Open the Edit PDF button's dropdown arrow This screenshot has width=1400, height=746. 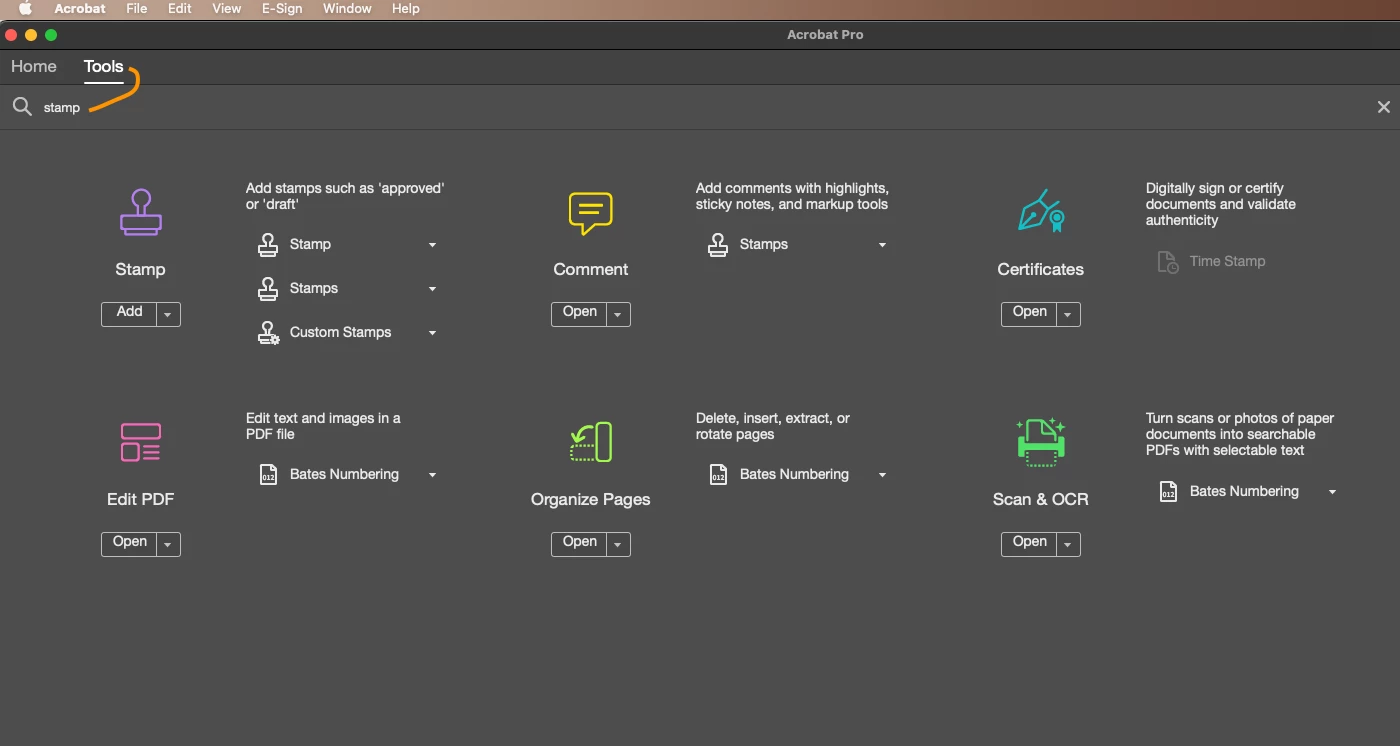click(169, 544)
